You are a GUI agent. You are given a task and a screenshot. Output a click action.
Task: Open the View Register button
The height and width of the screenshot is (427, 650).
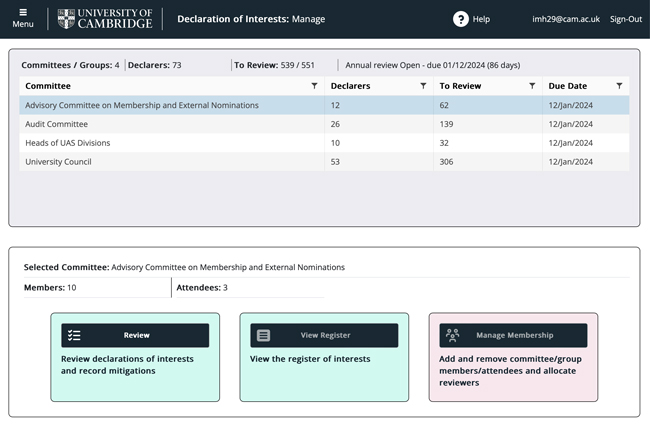[x=324, y=335]
